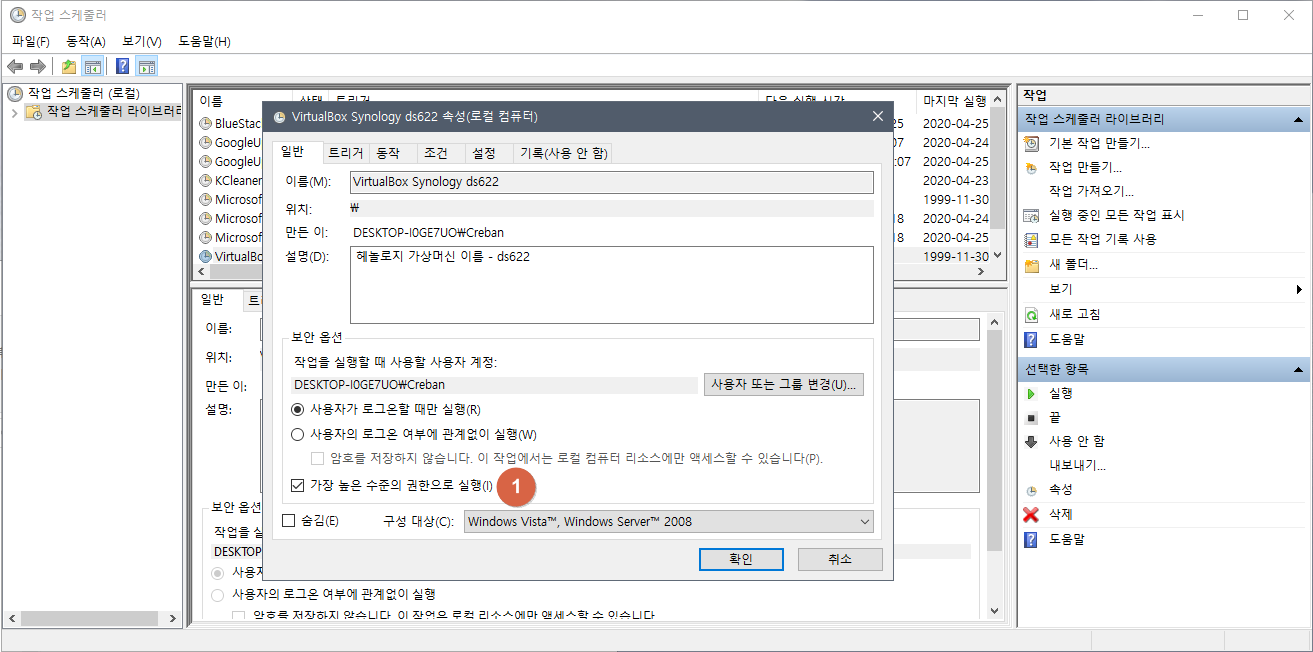
Task: Click 작업 가져오기 in actions pane
Action: pos(1091,192)
